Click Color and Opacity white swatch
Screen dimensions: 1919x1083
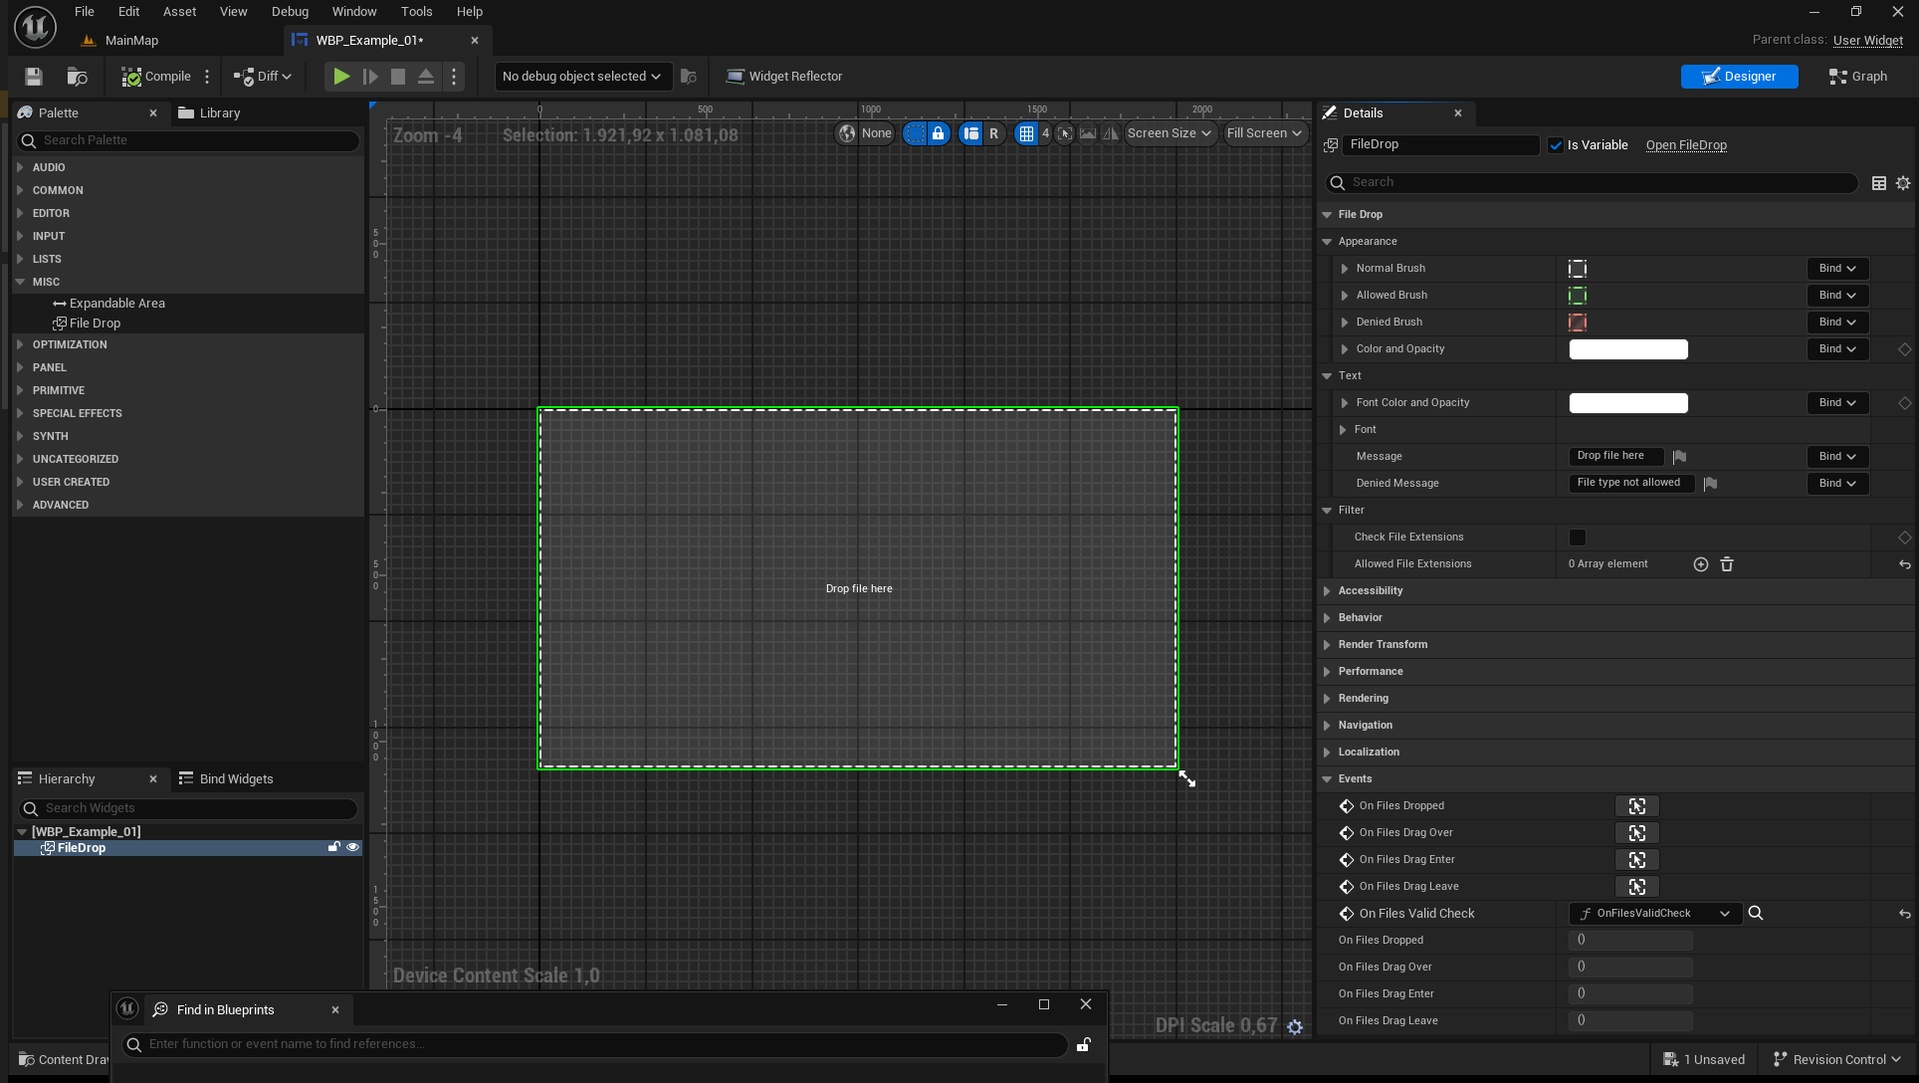[x=1628, y=349]
